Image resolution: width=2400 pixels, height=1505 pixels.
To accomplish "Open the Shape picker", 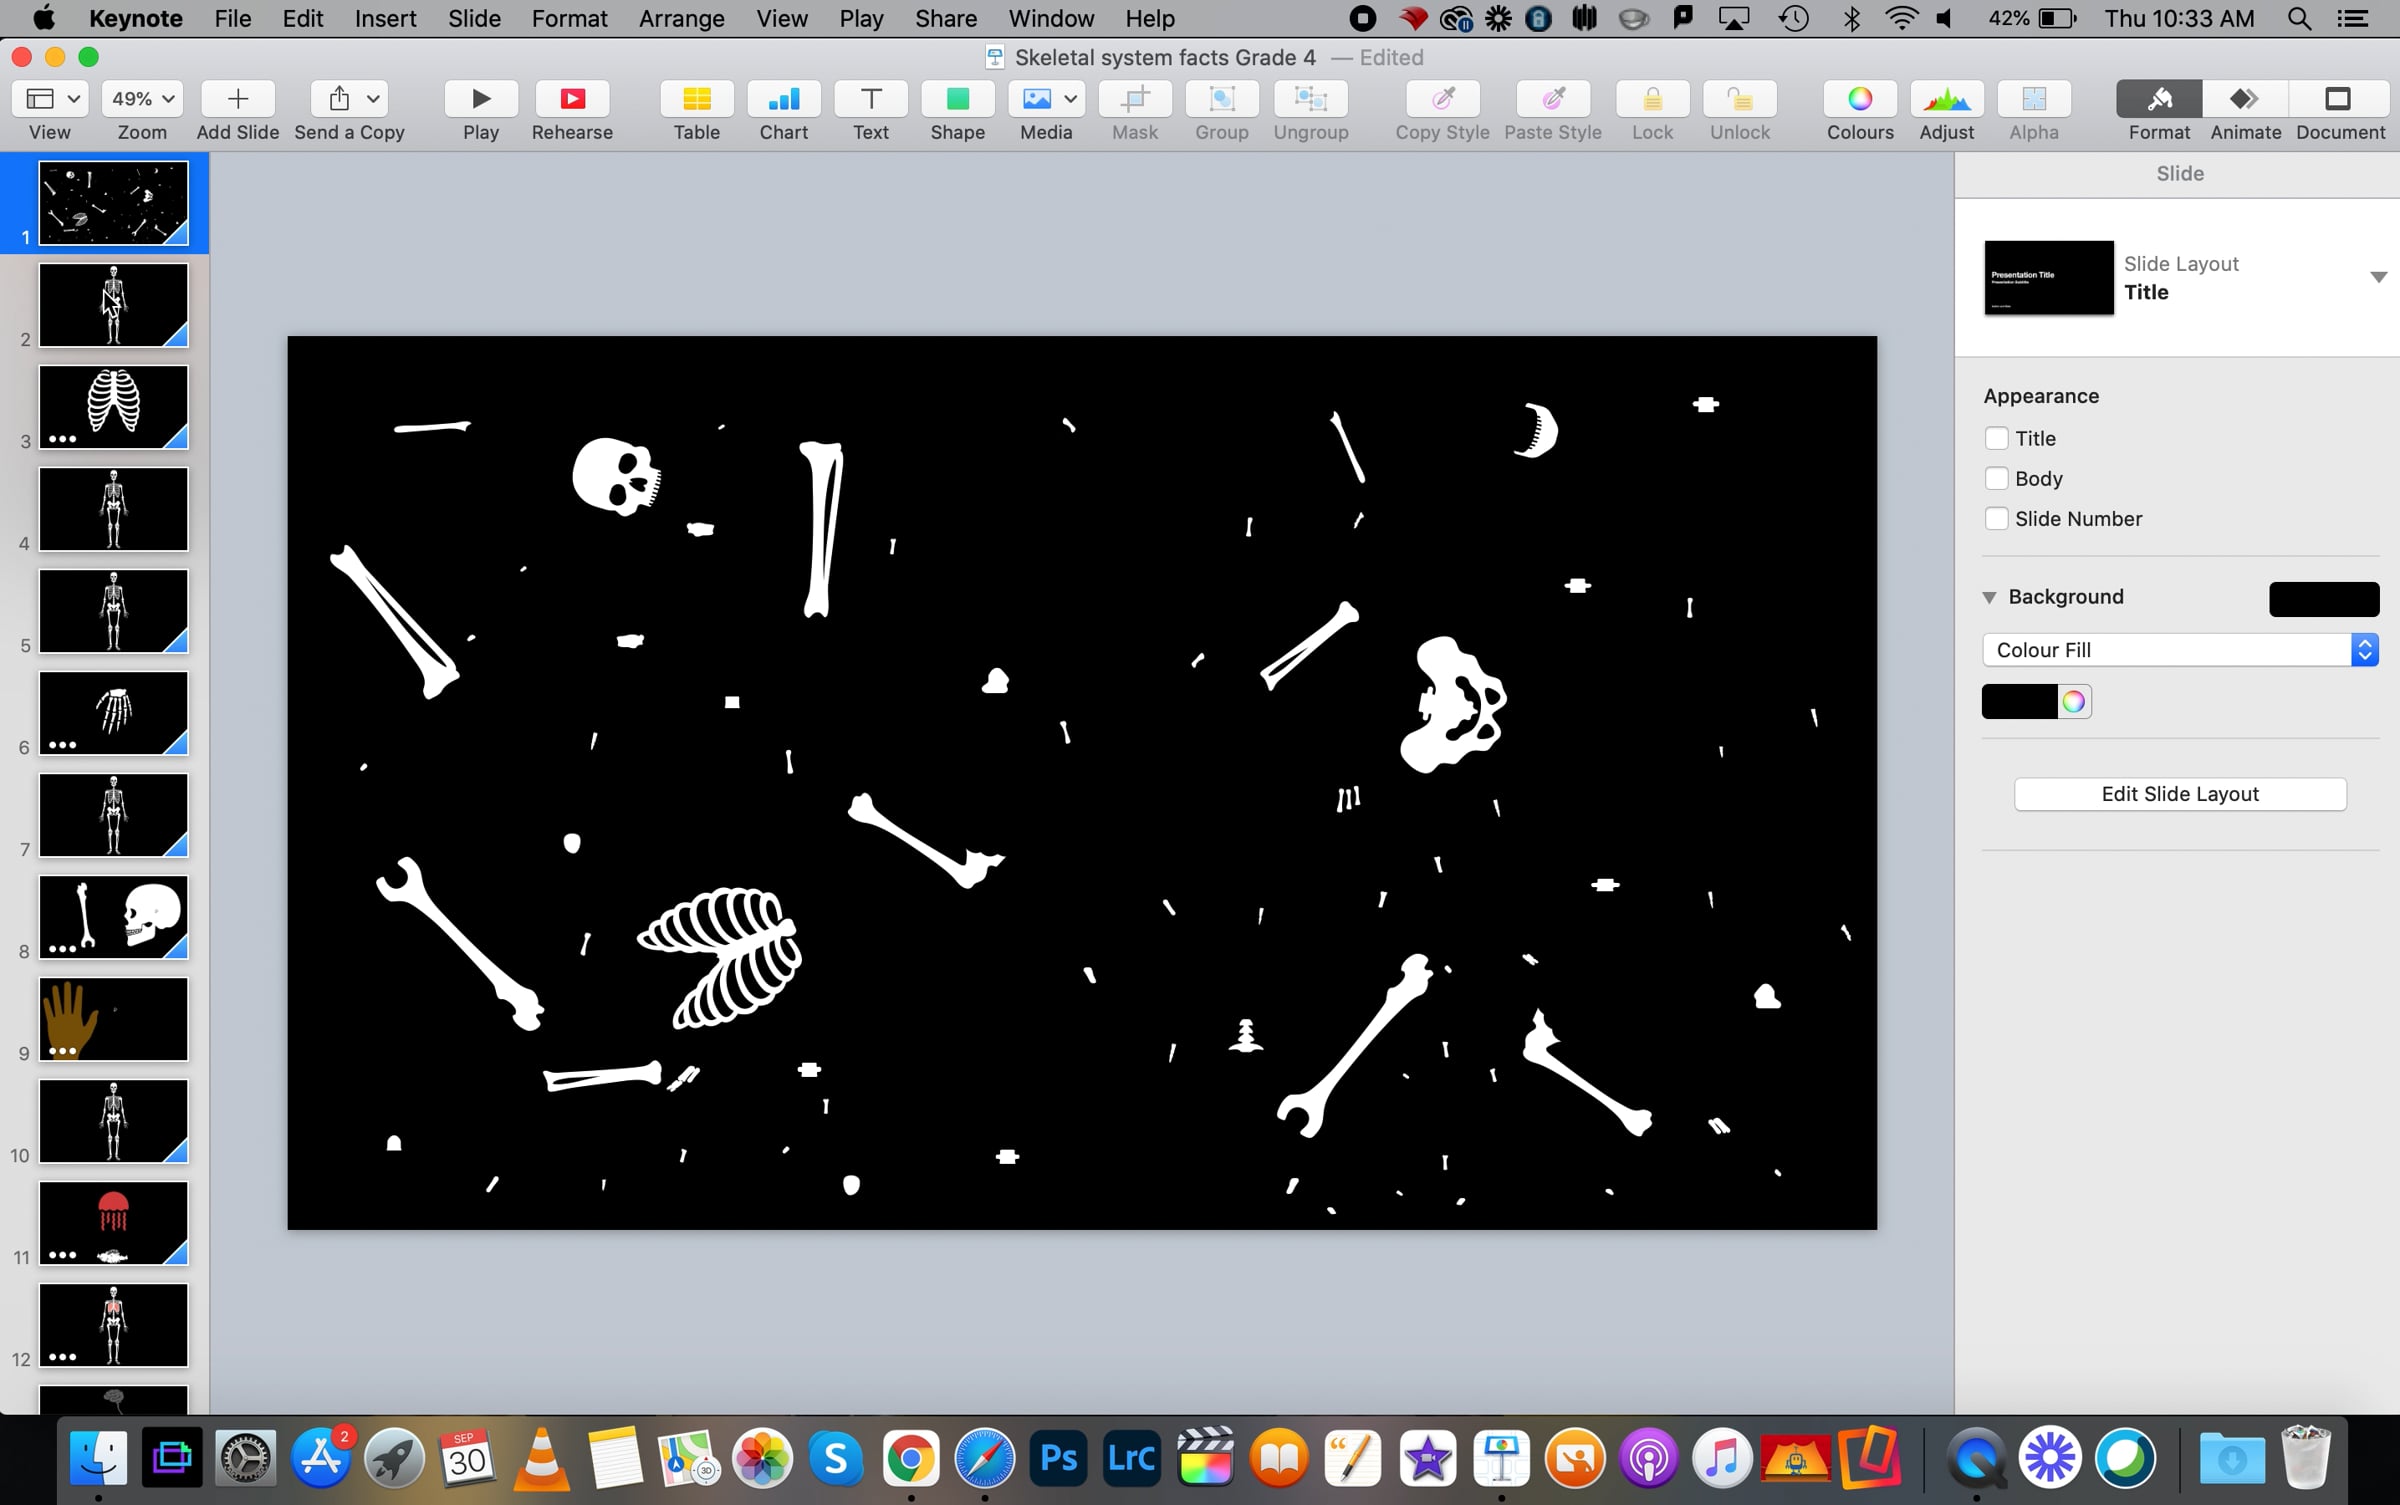I will [957, 99].
